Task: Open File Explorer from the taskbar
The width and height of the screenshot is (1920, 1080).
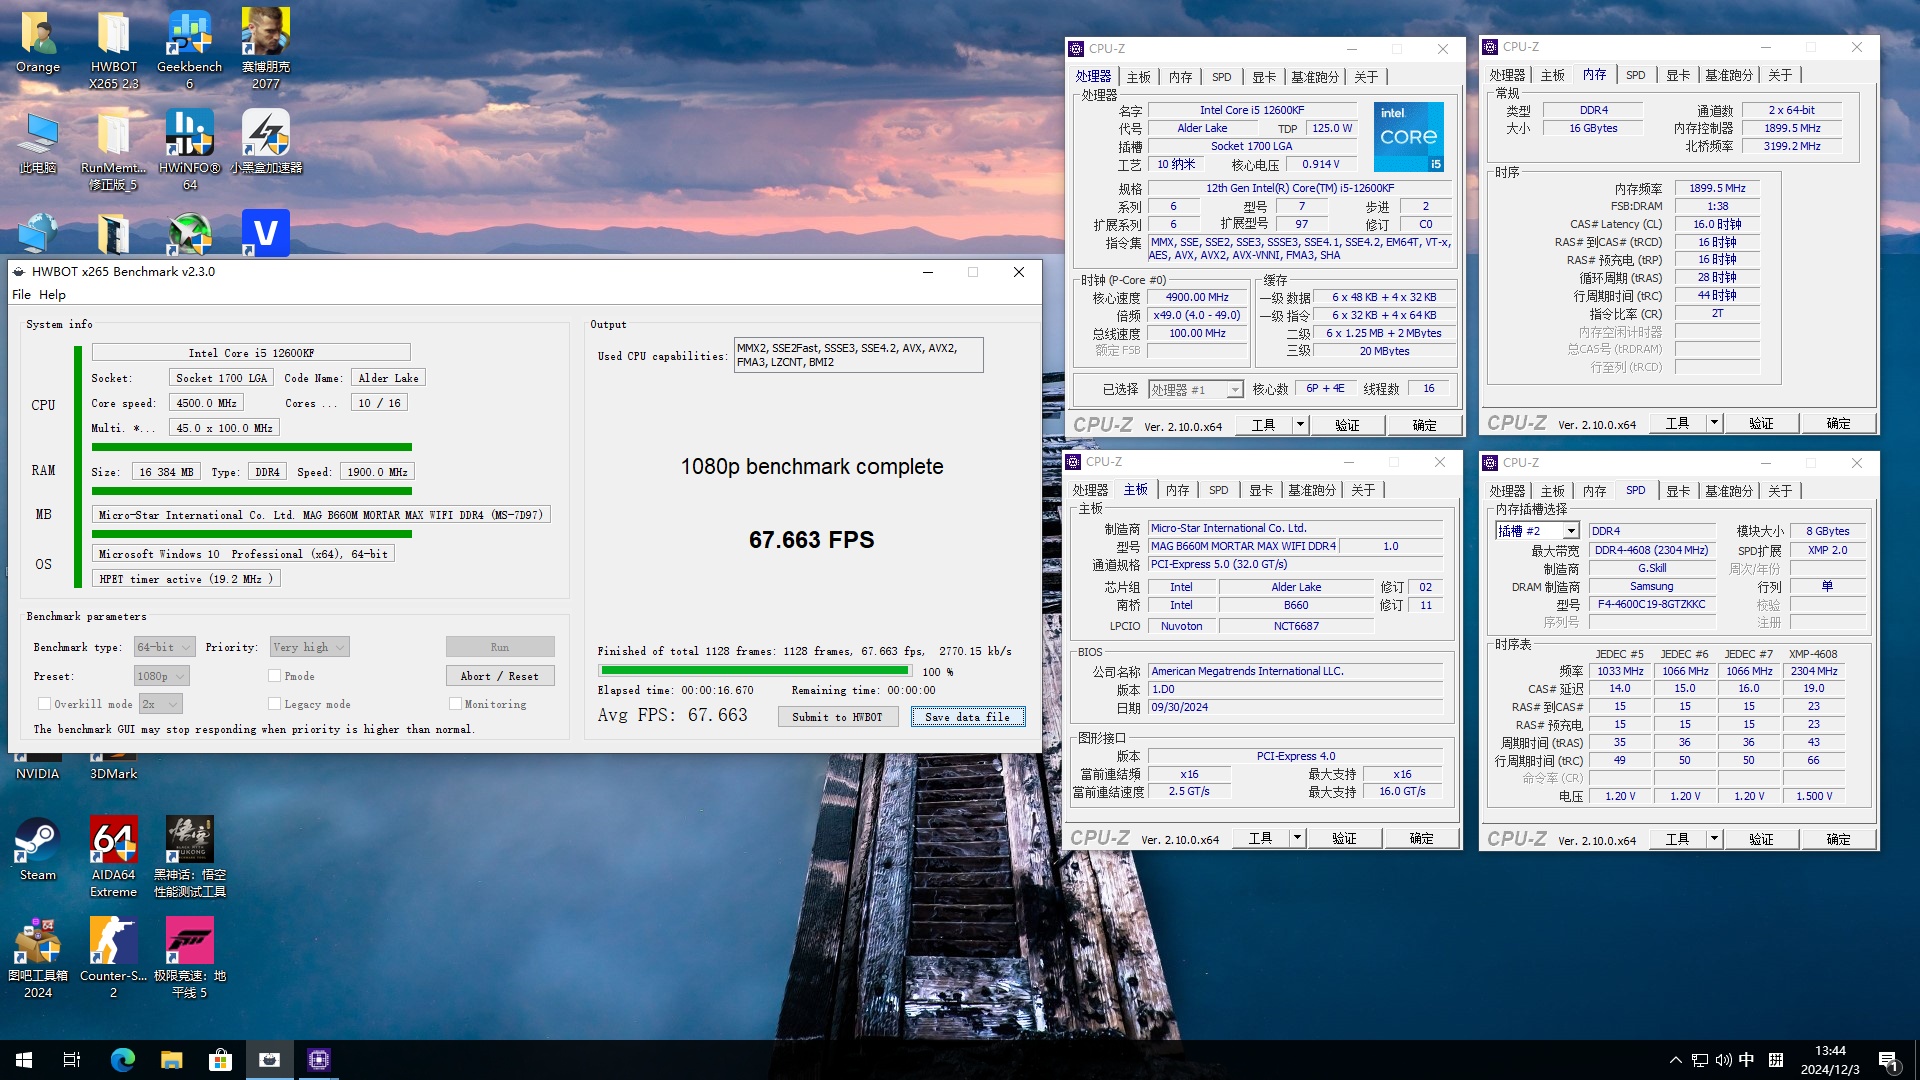Action: pos(171,1060)
